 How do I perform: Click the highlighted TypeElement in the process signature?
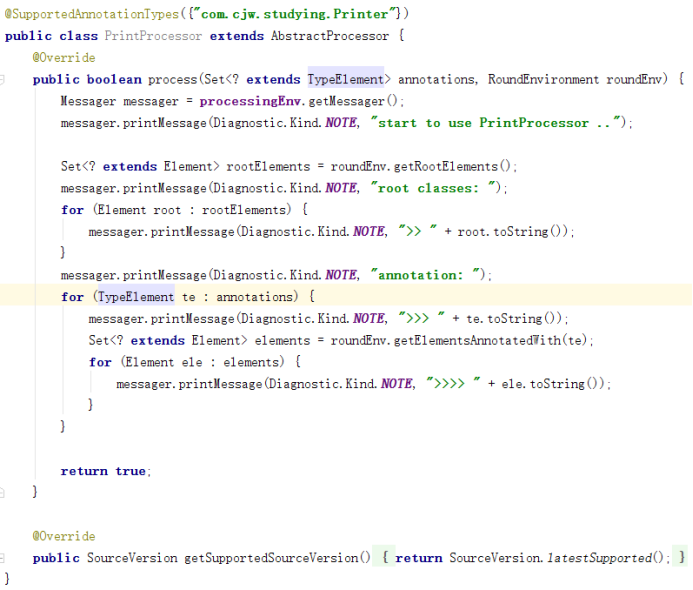pos(346,80)
